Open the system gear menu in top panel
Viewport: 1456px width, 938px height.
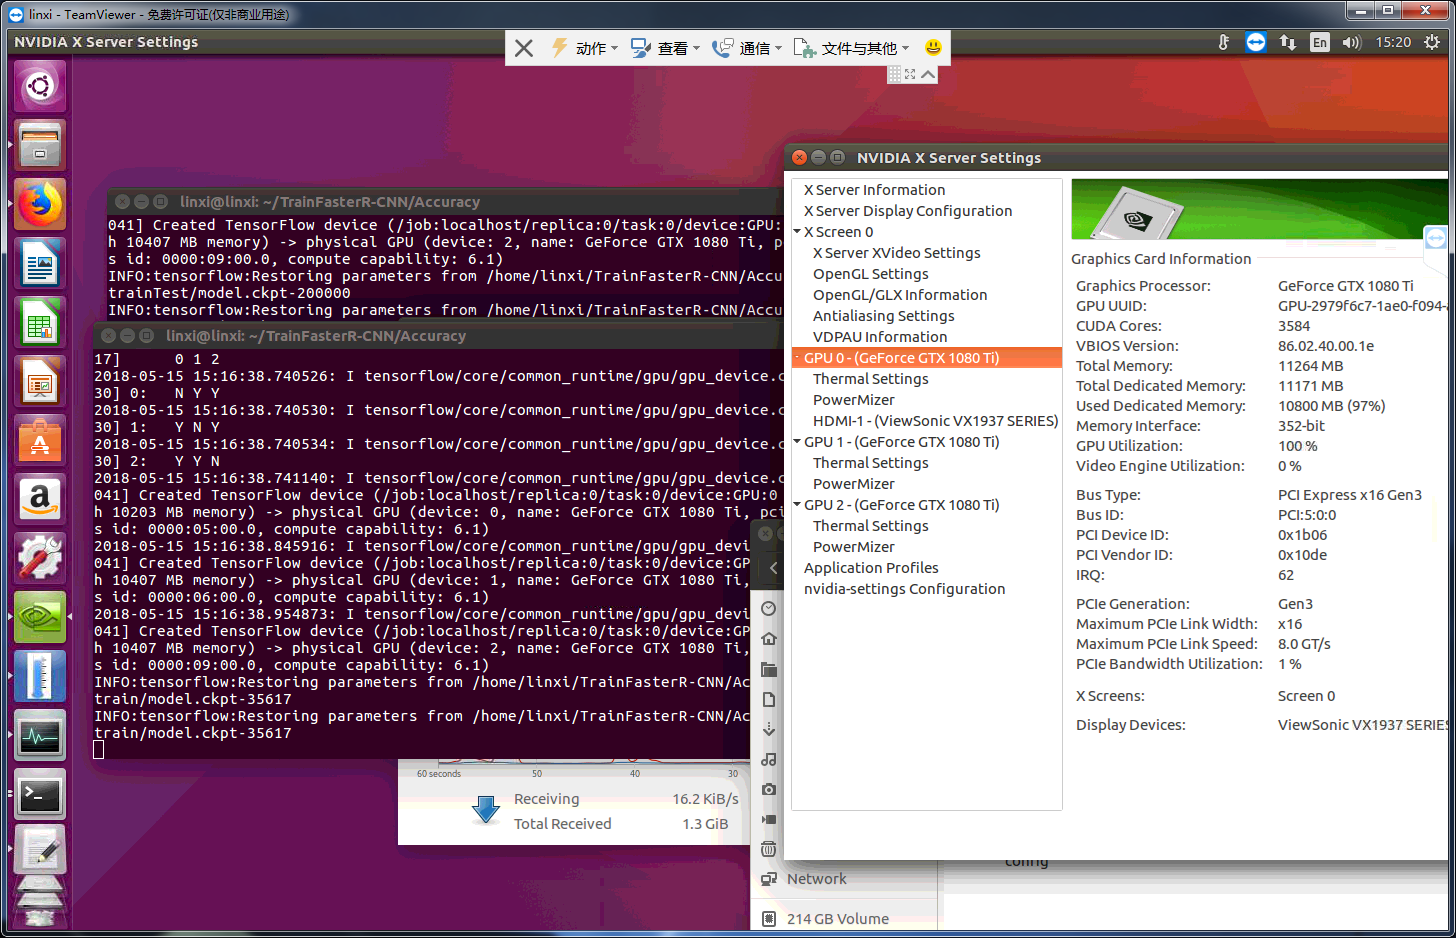point(1433,42)
